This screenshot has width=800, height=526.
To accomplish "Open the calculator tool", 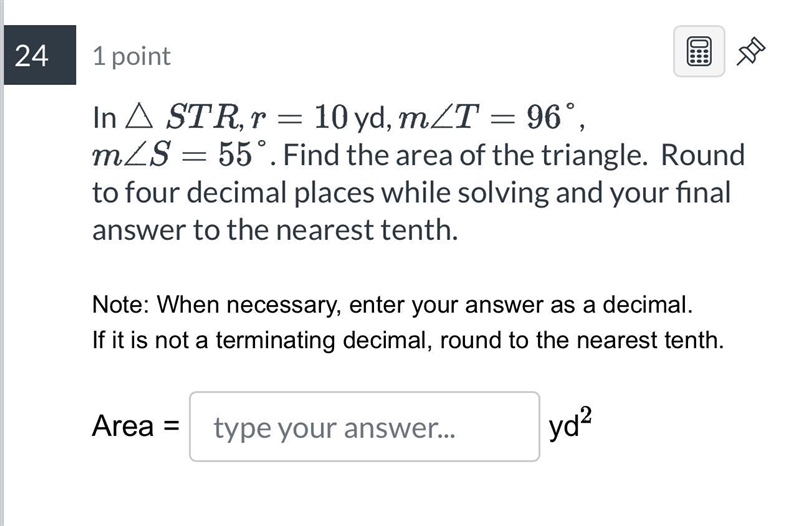I will click(x=698, y=52).
